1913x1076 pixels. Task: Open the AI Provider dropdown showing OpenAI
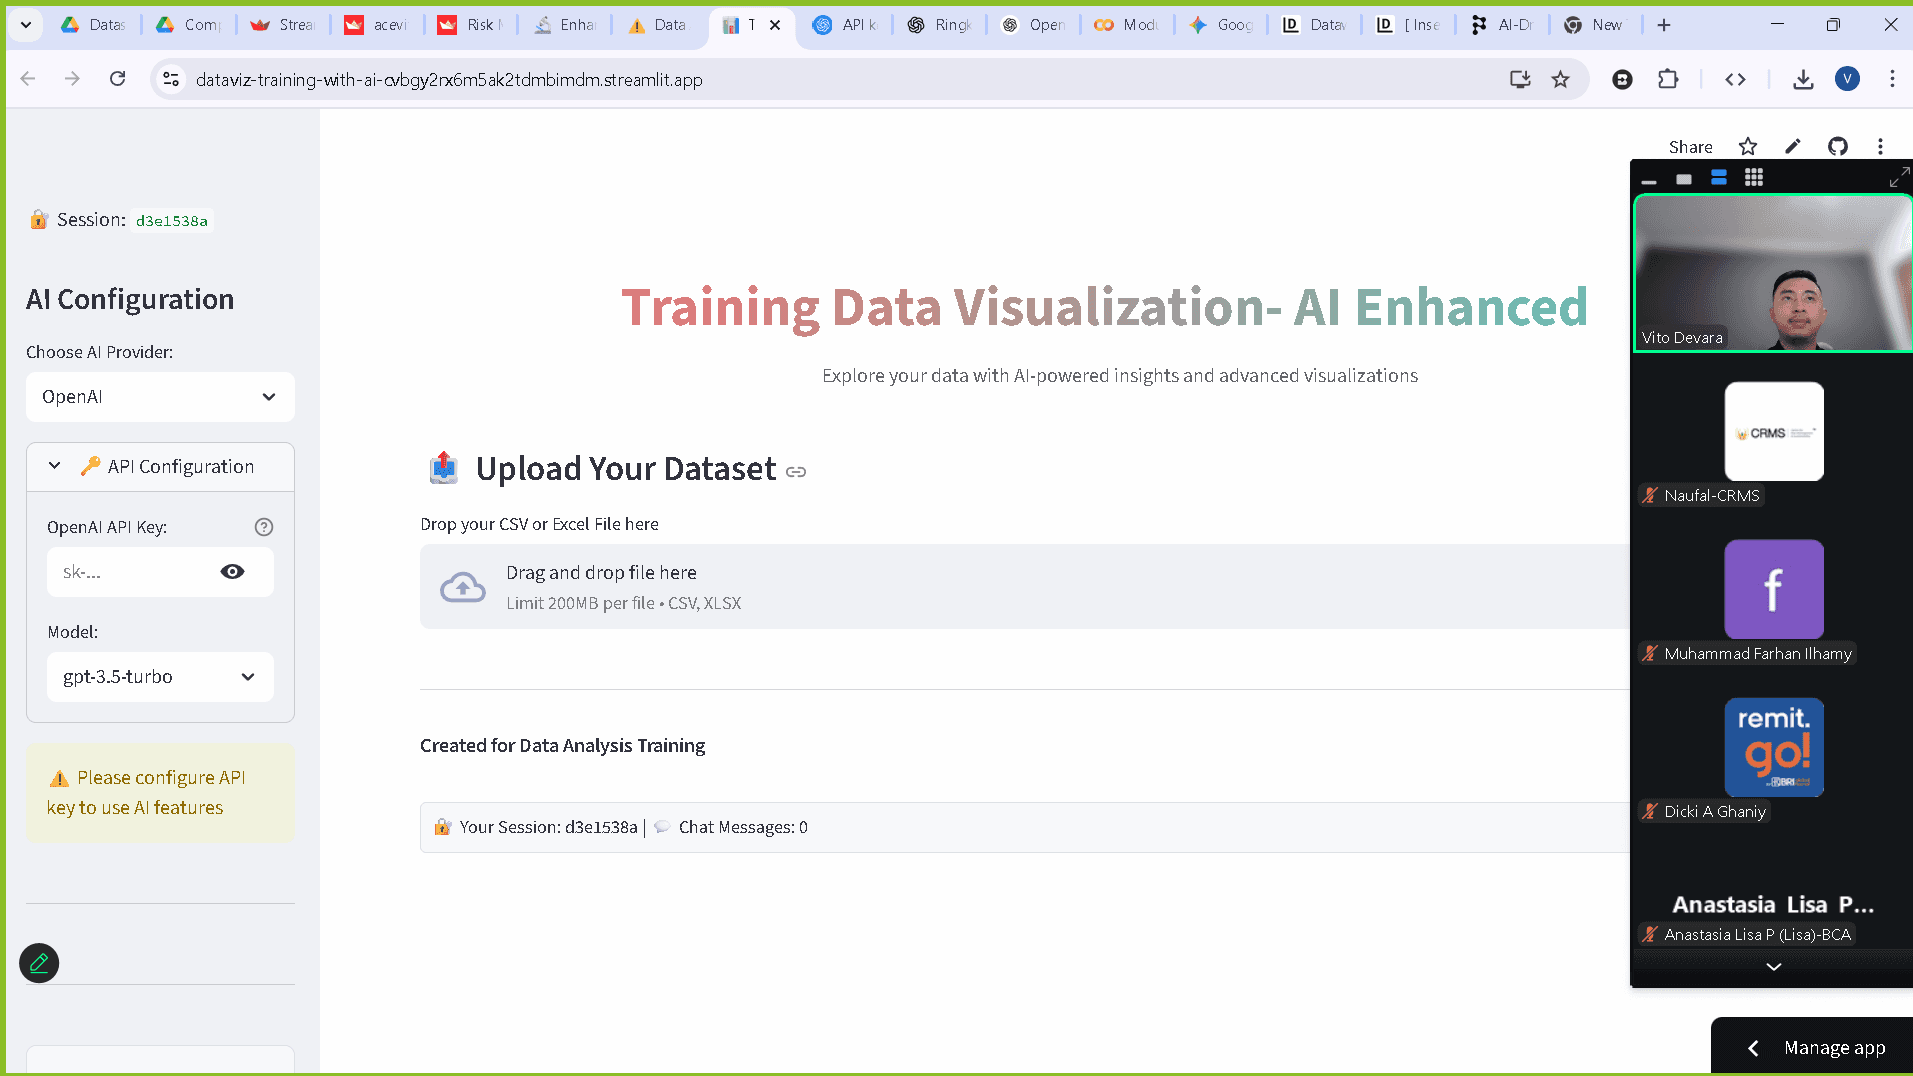[x=160, y=397]
